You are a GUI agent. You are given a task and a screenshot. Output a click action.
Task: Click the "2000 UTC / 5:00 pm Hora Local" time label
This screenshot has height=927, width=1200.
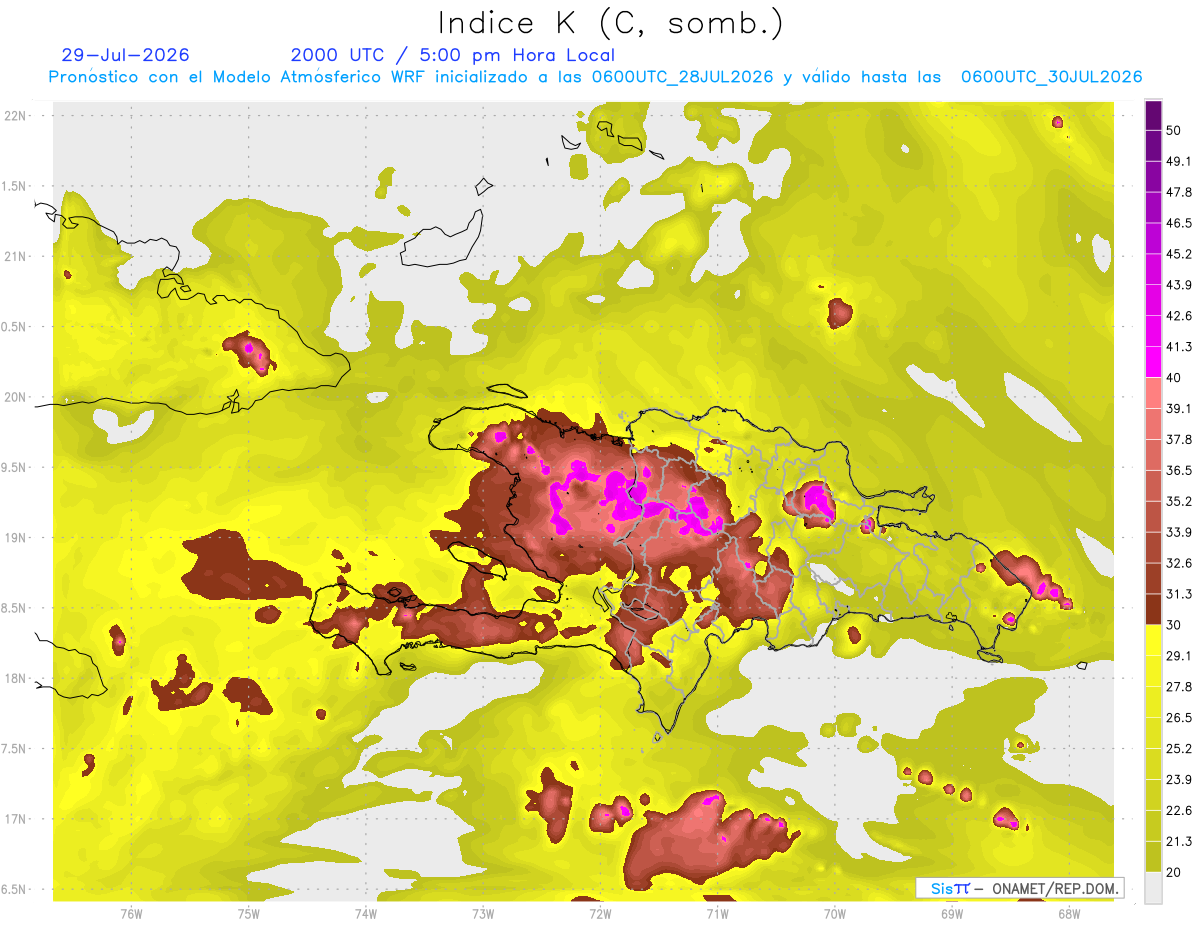click(453, 55)
